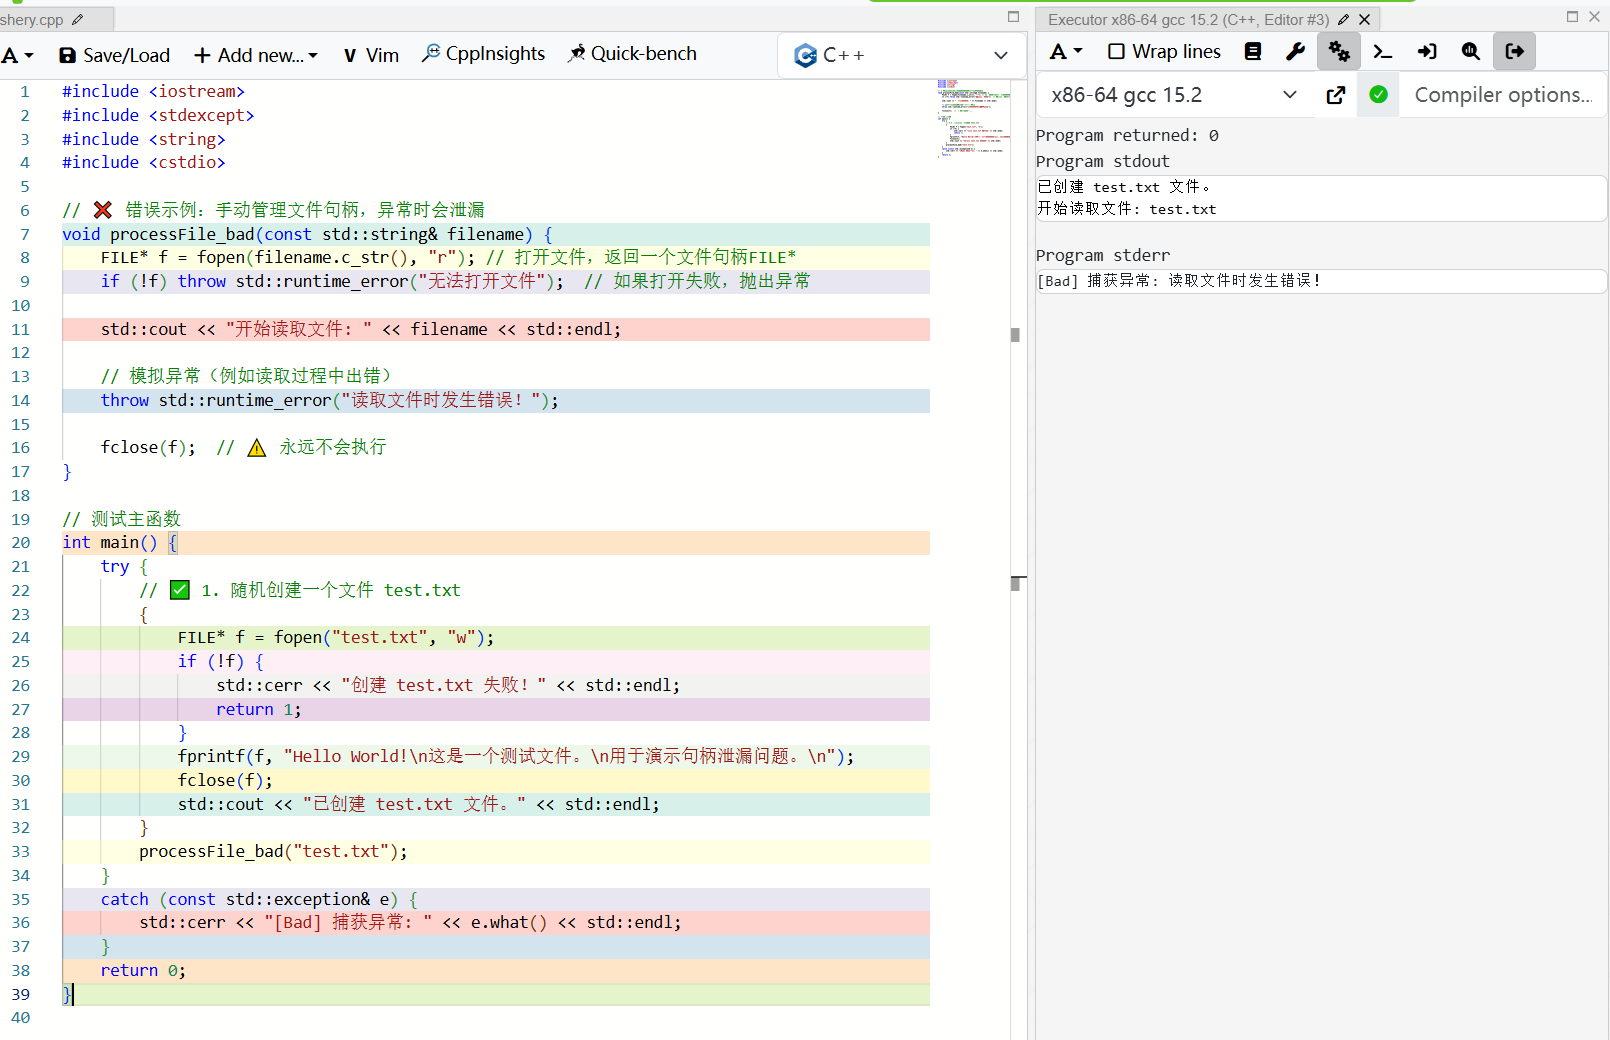Toggle execution stdin with the arrow icon
Screen dimensions: 1610x1040
click(x=1427, y=51)
